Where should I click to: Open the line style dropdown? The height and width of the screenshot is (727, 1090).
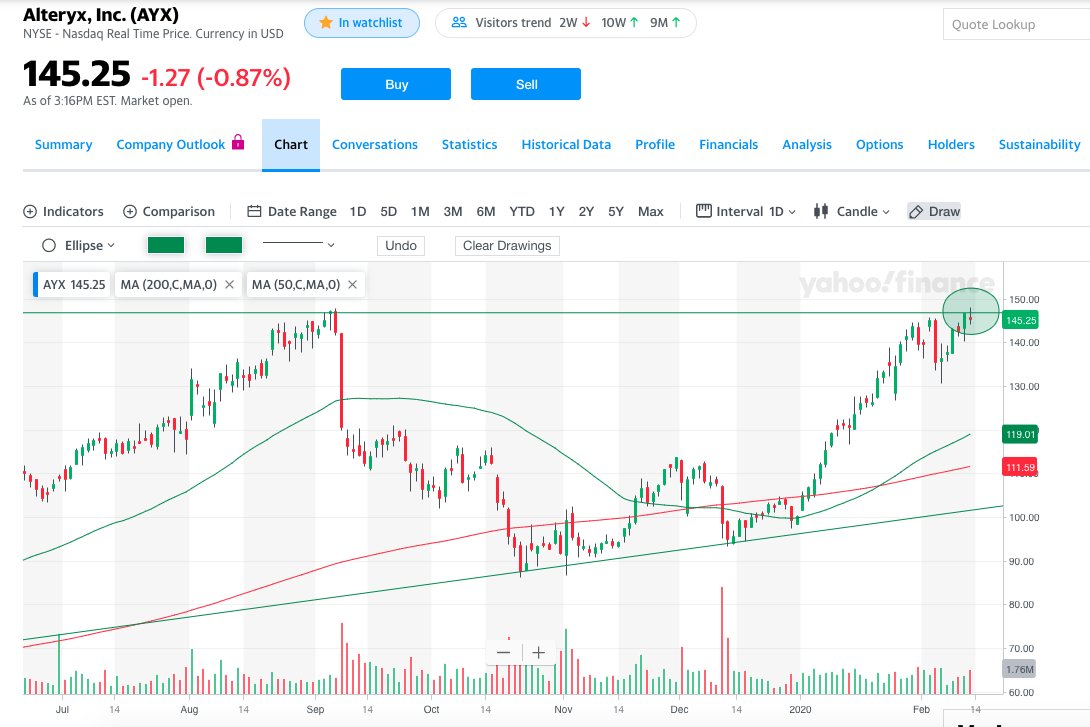point(299,244)
